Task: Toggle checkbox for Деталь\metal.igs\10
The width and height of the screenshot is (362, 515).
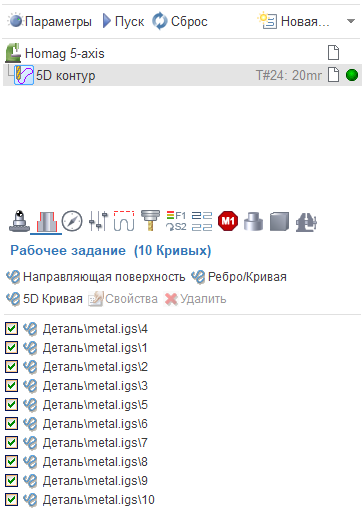Action: coord(12,500)
